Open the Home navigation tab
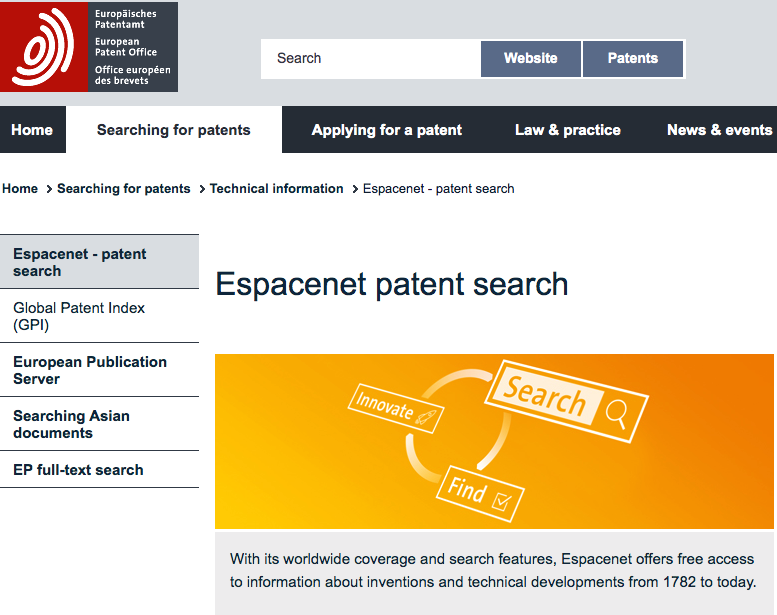 click(32, 130)
